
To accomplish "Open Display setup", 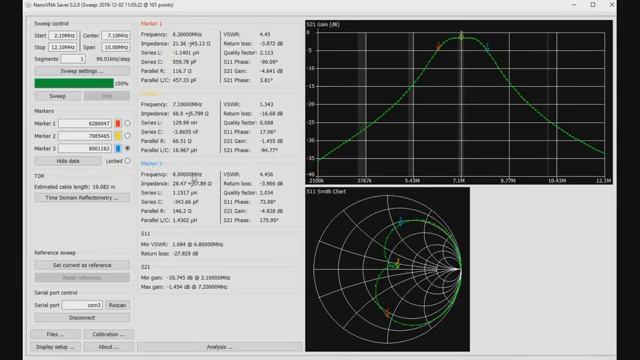I will coord(55,347).
